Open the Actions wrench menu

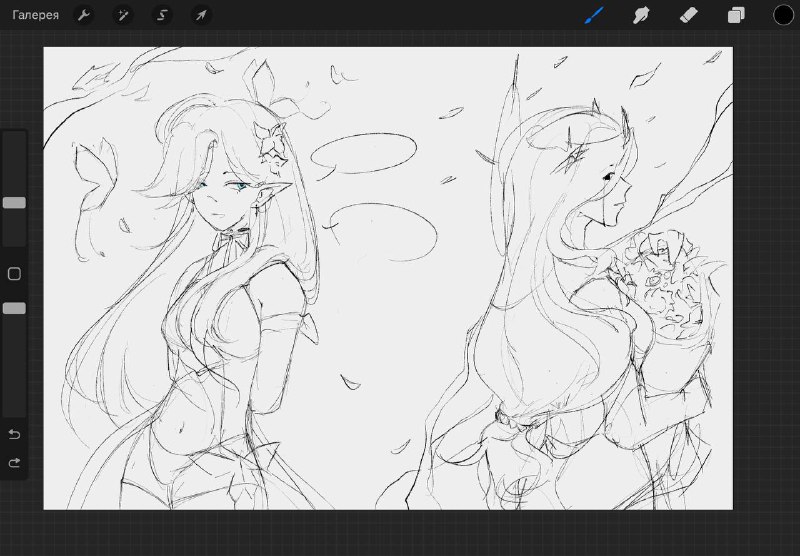pyautogui.click(x=84, y=15)
